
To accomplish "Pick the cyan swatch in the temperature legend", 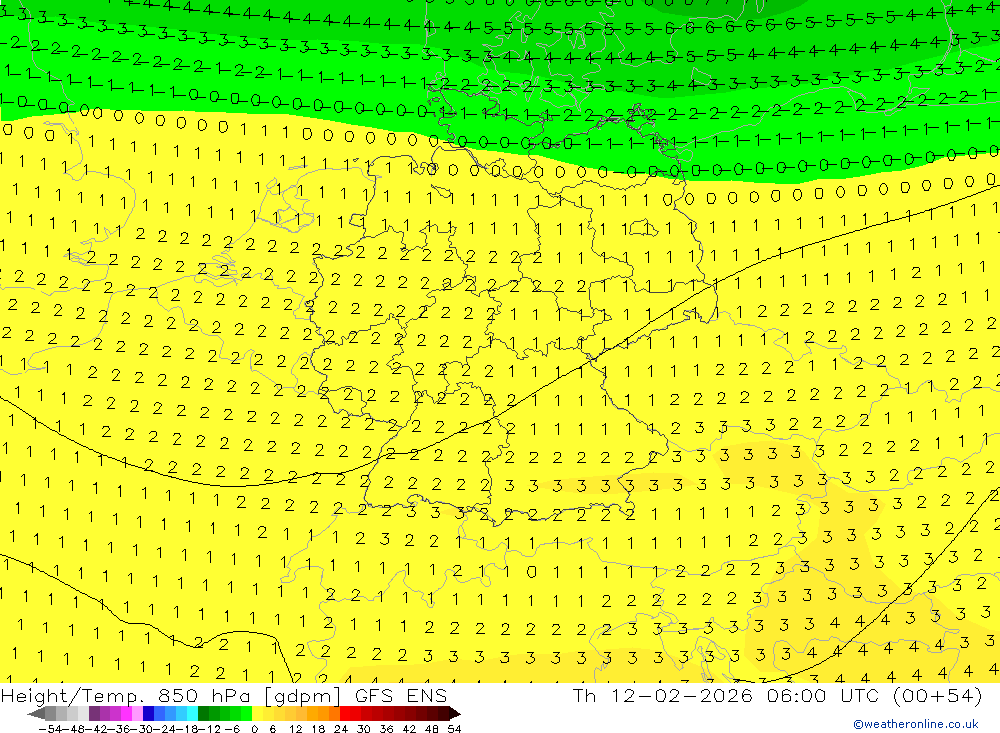I will pyautogui.click(x=192, y=714).
